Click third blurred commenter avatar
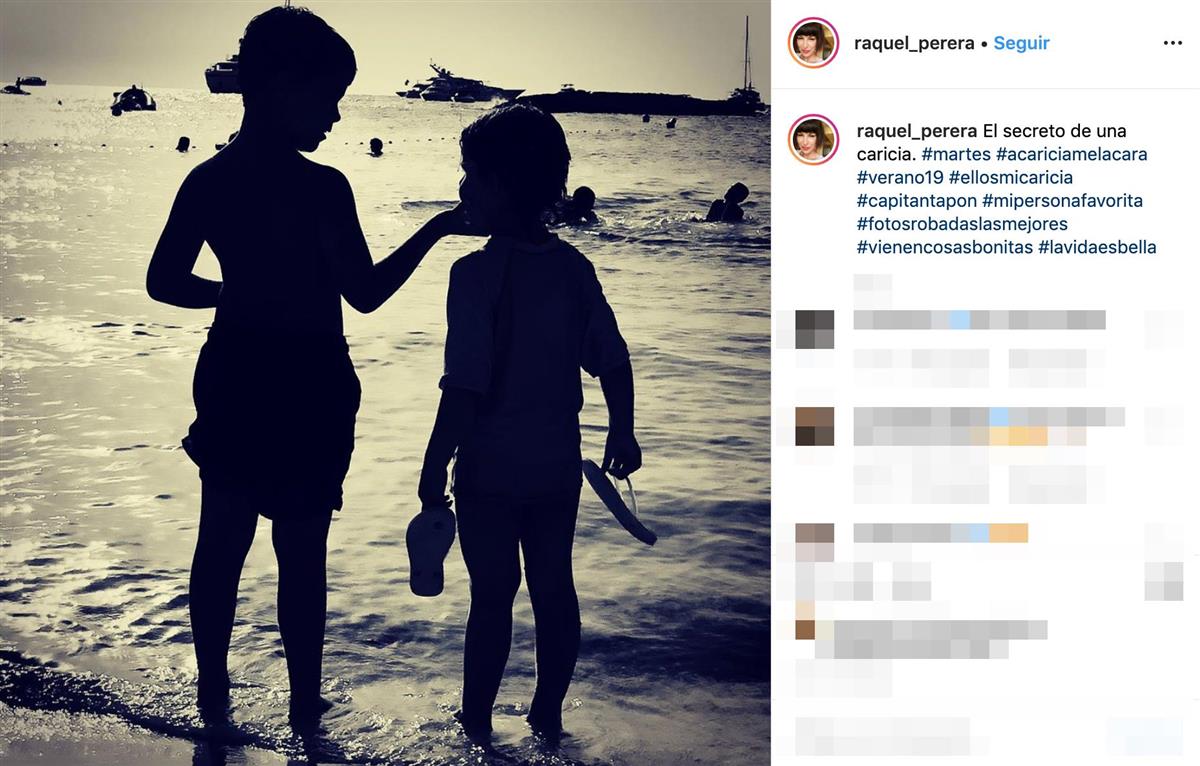The image size is (1200, 766). coord(814,542)
